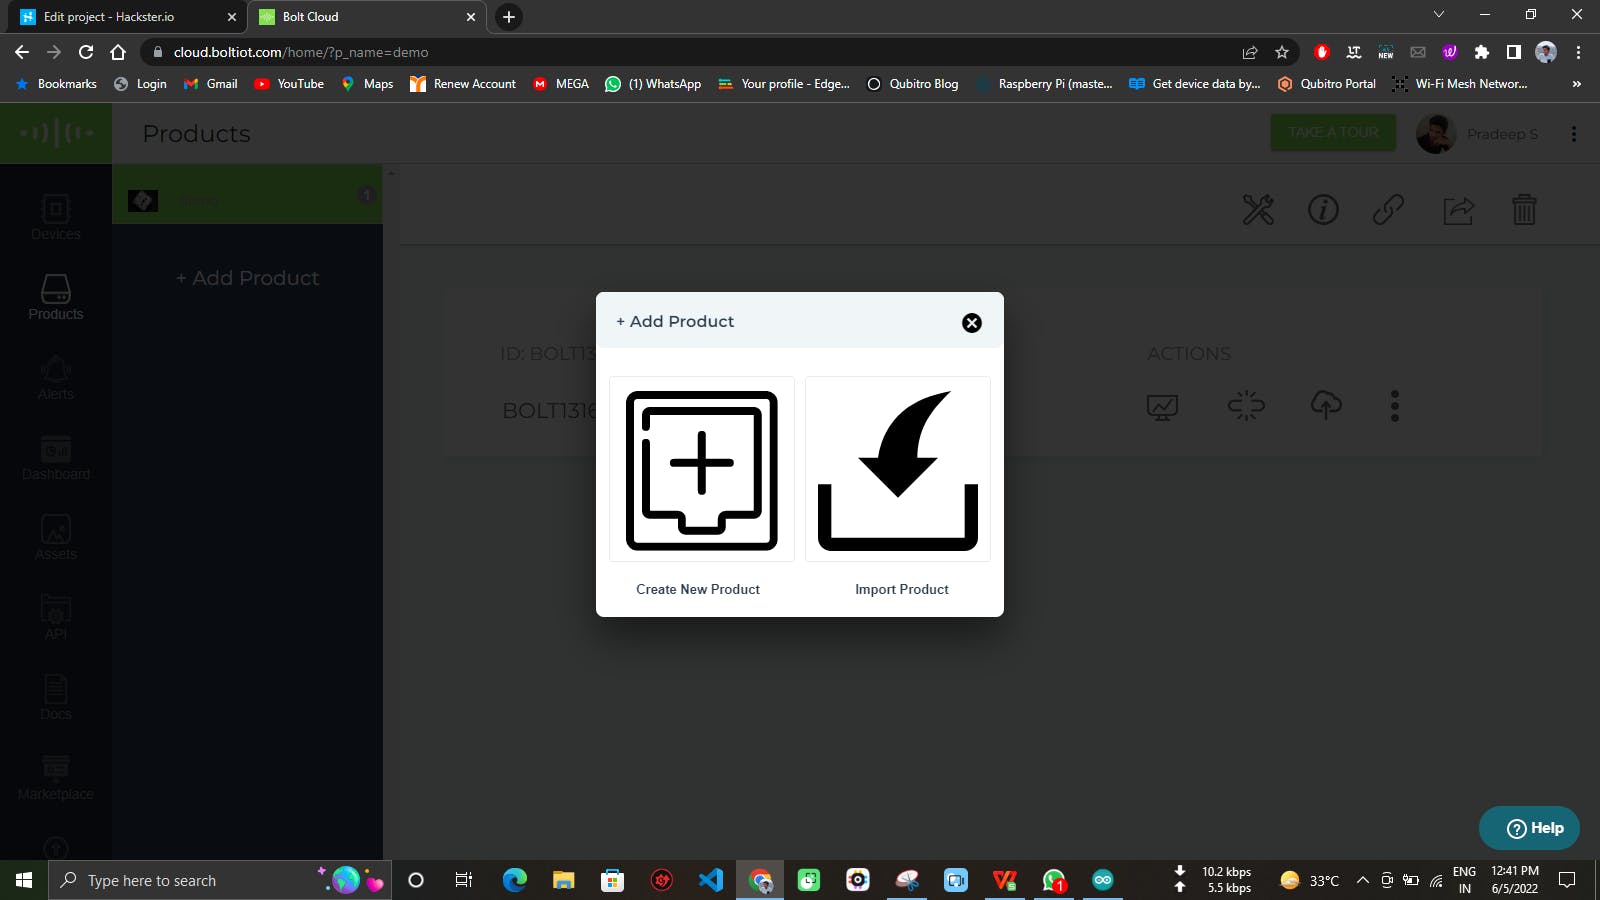The height and width of the screenshot is (900, 1600).
Task: Delete product using trash icon
Action: point(1524,209)
